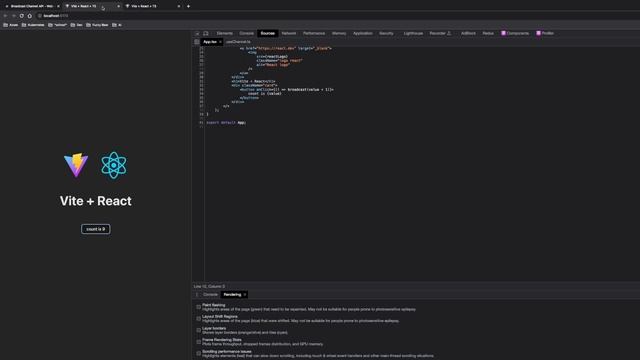This screenshot has width=640, height=360.
Task: Switch to the Elements panel
Action: [x=224, y=33]
